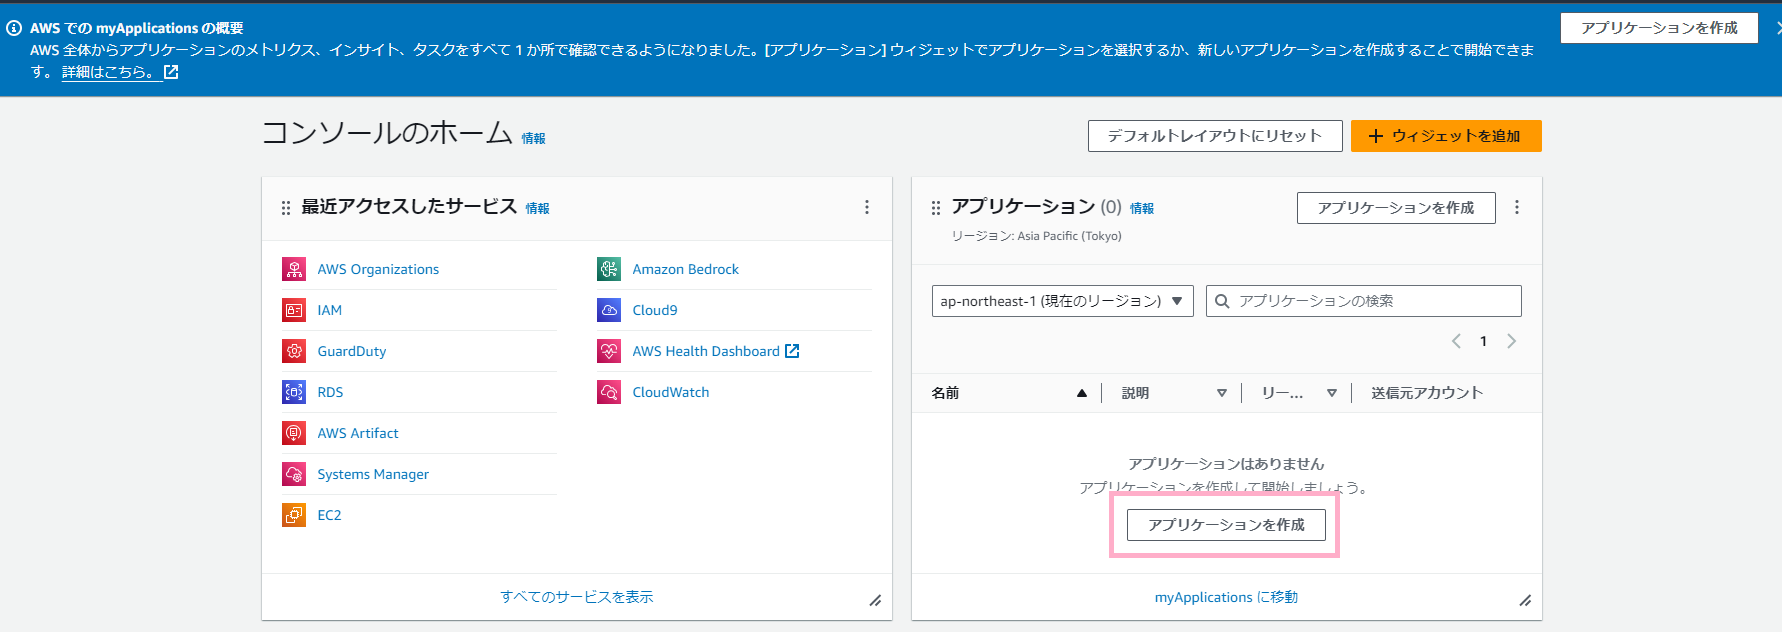Open the Cloud9 link
1782x632 pixels.
tap(655, 310)
